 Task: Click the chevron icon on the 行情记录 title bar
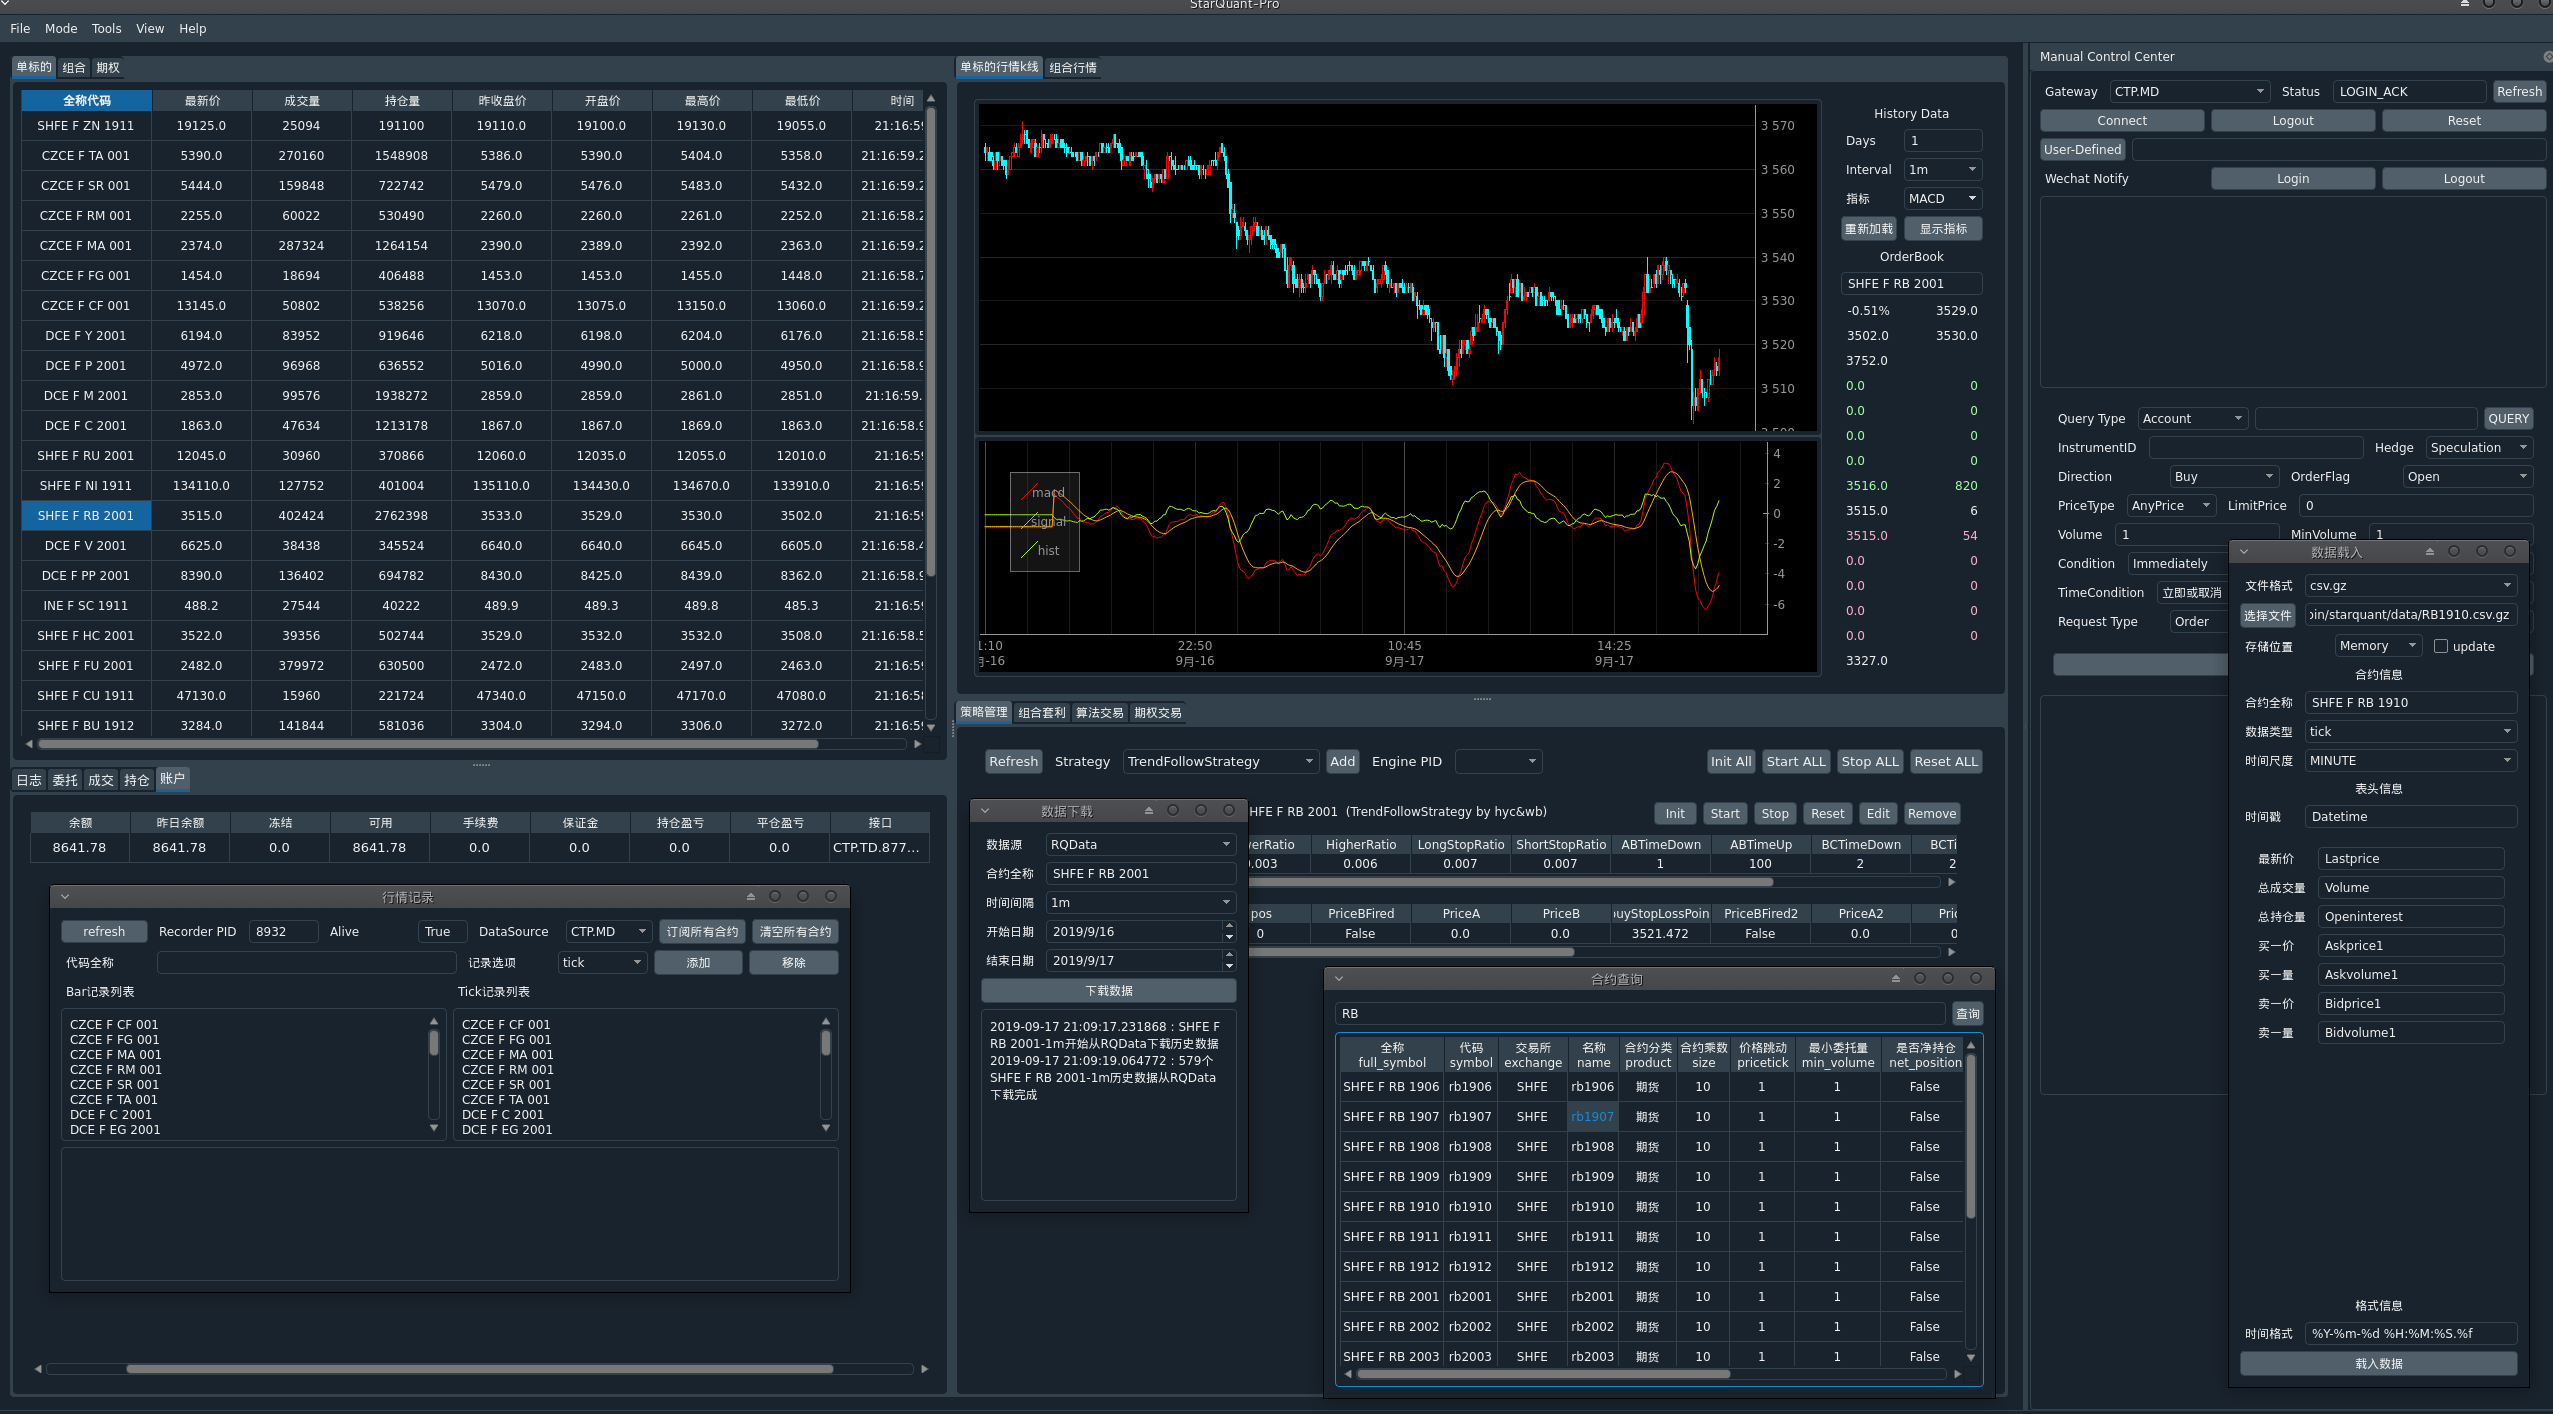point(65,897)
